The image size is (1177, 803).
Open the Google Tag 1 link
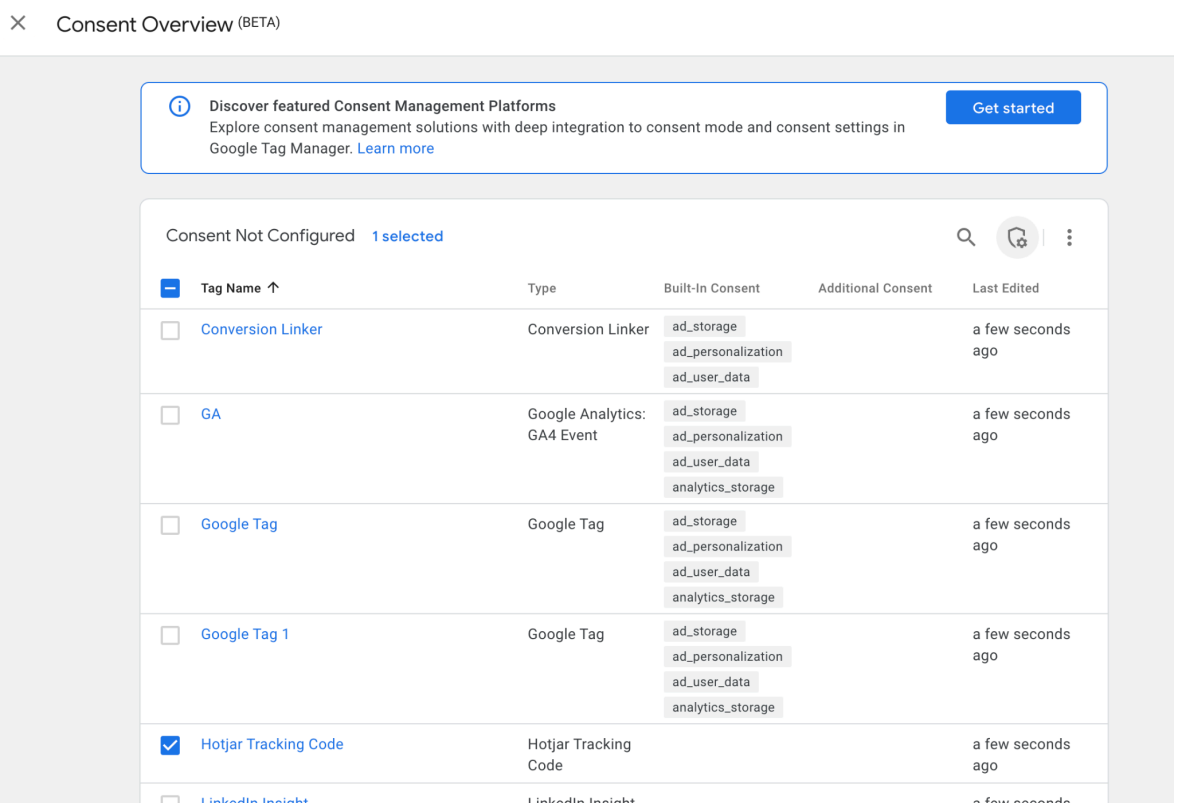(245, 634)
